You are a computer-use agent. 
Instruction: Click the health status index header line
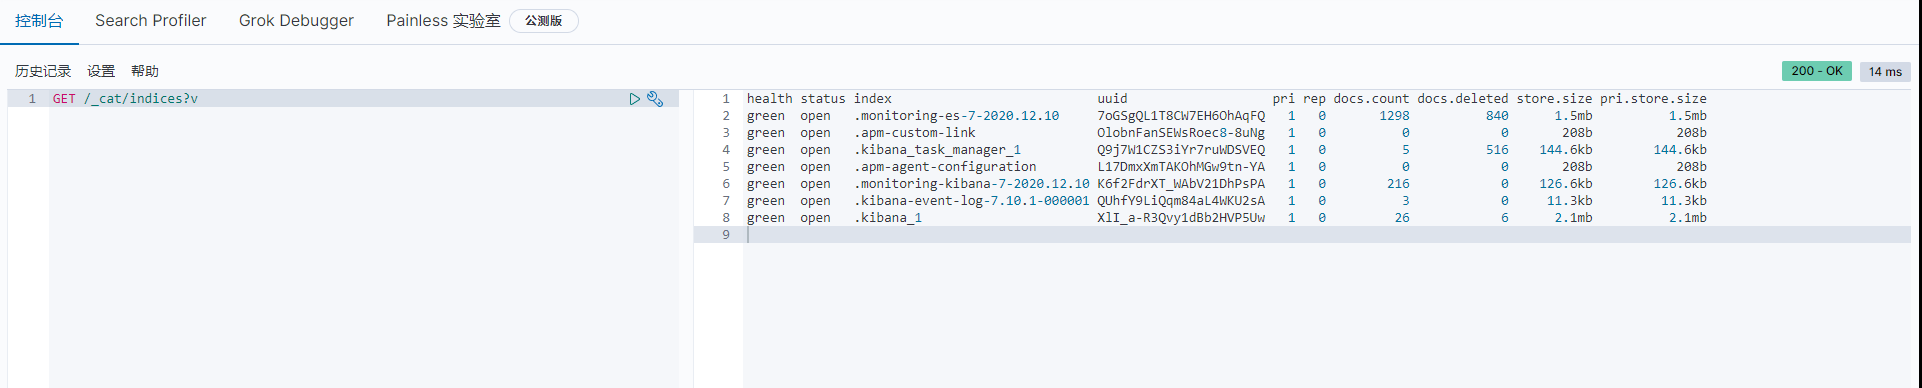pos(1226,99)
